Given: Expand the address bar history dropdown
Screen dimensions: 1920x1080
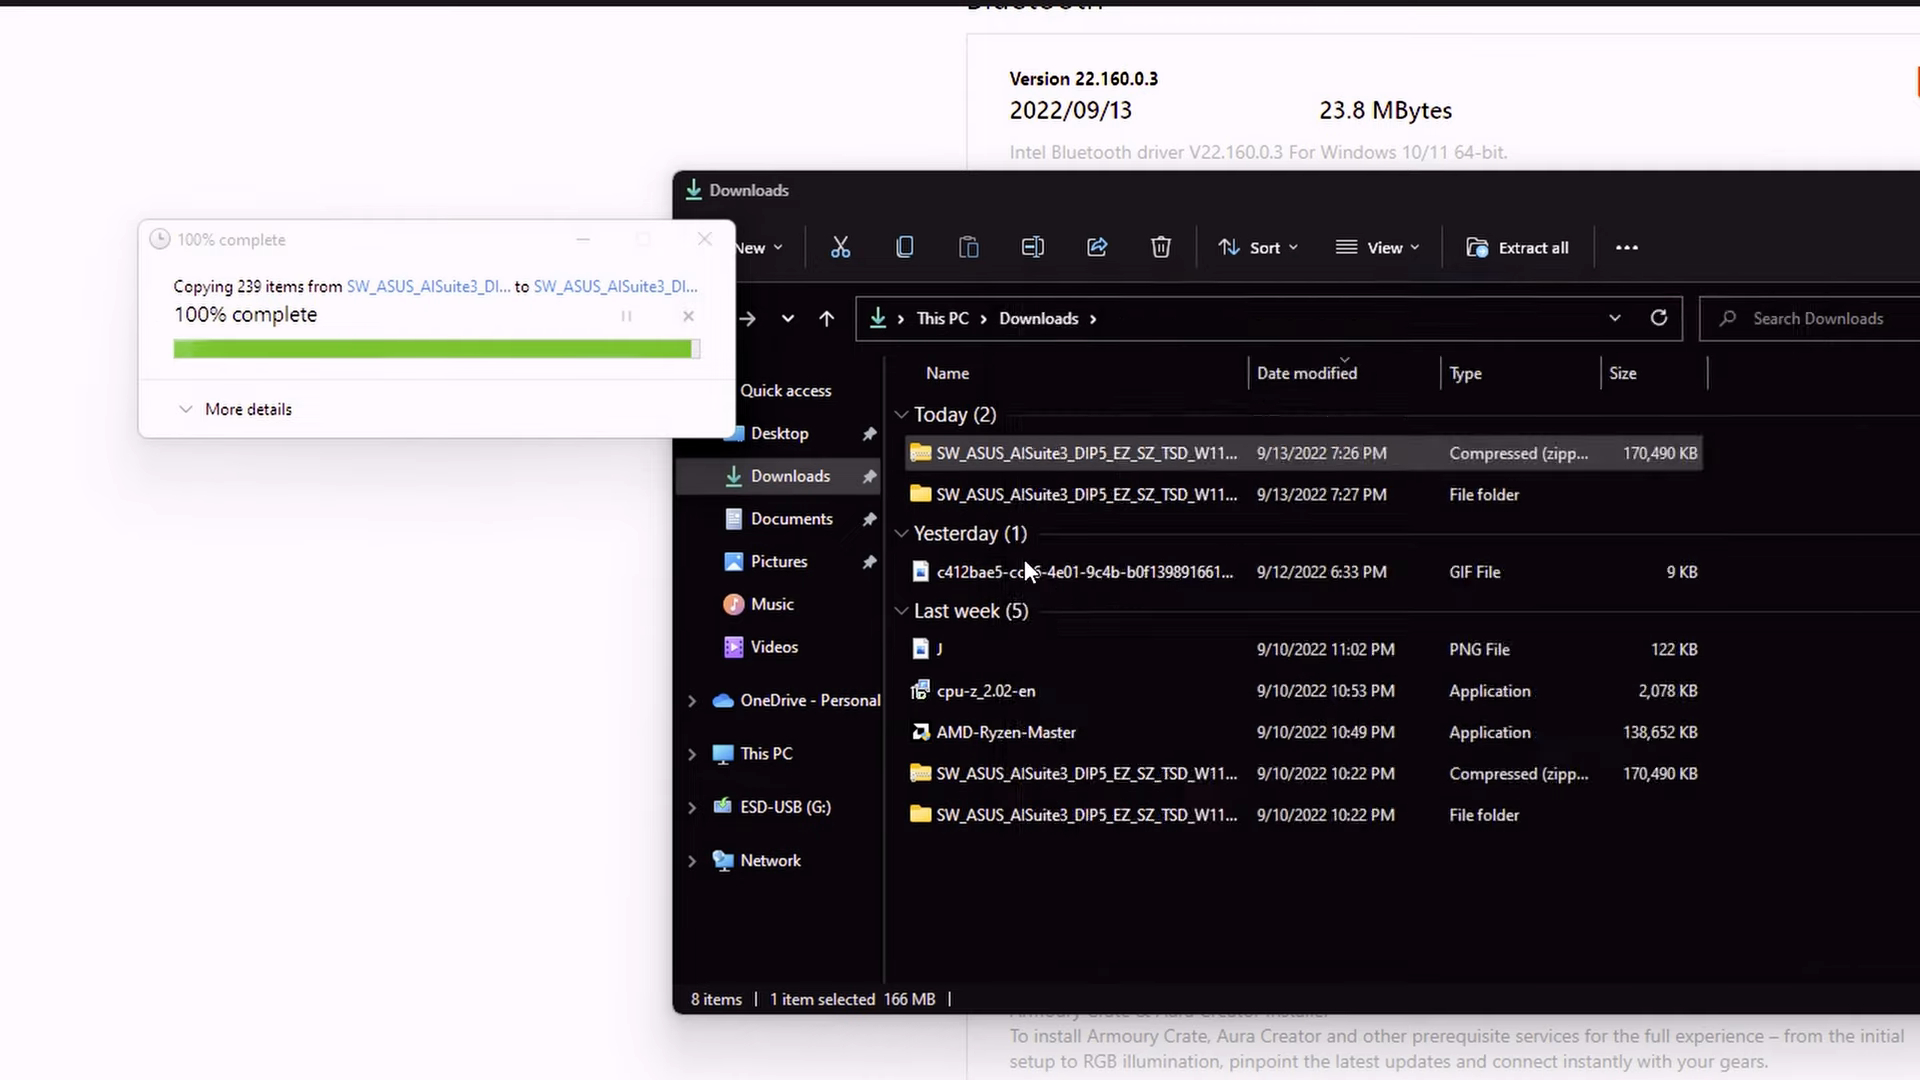Looking at the screenshot, I should (x=1614, y=318).
